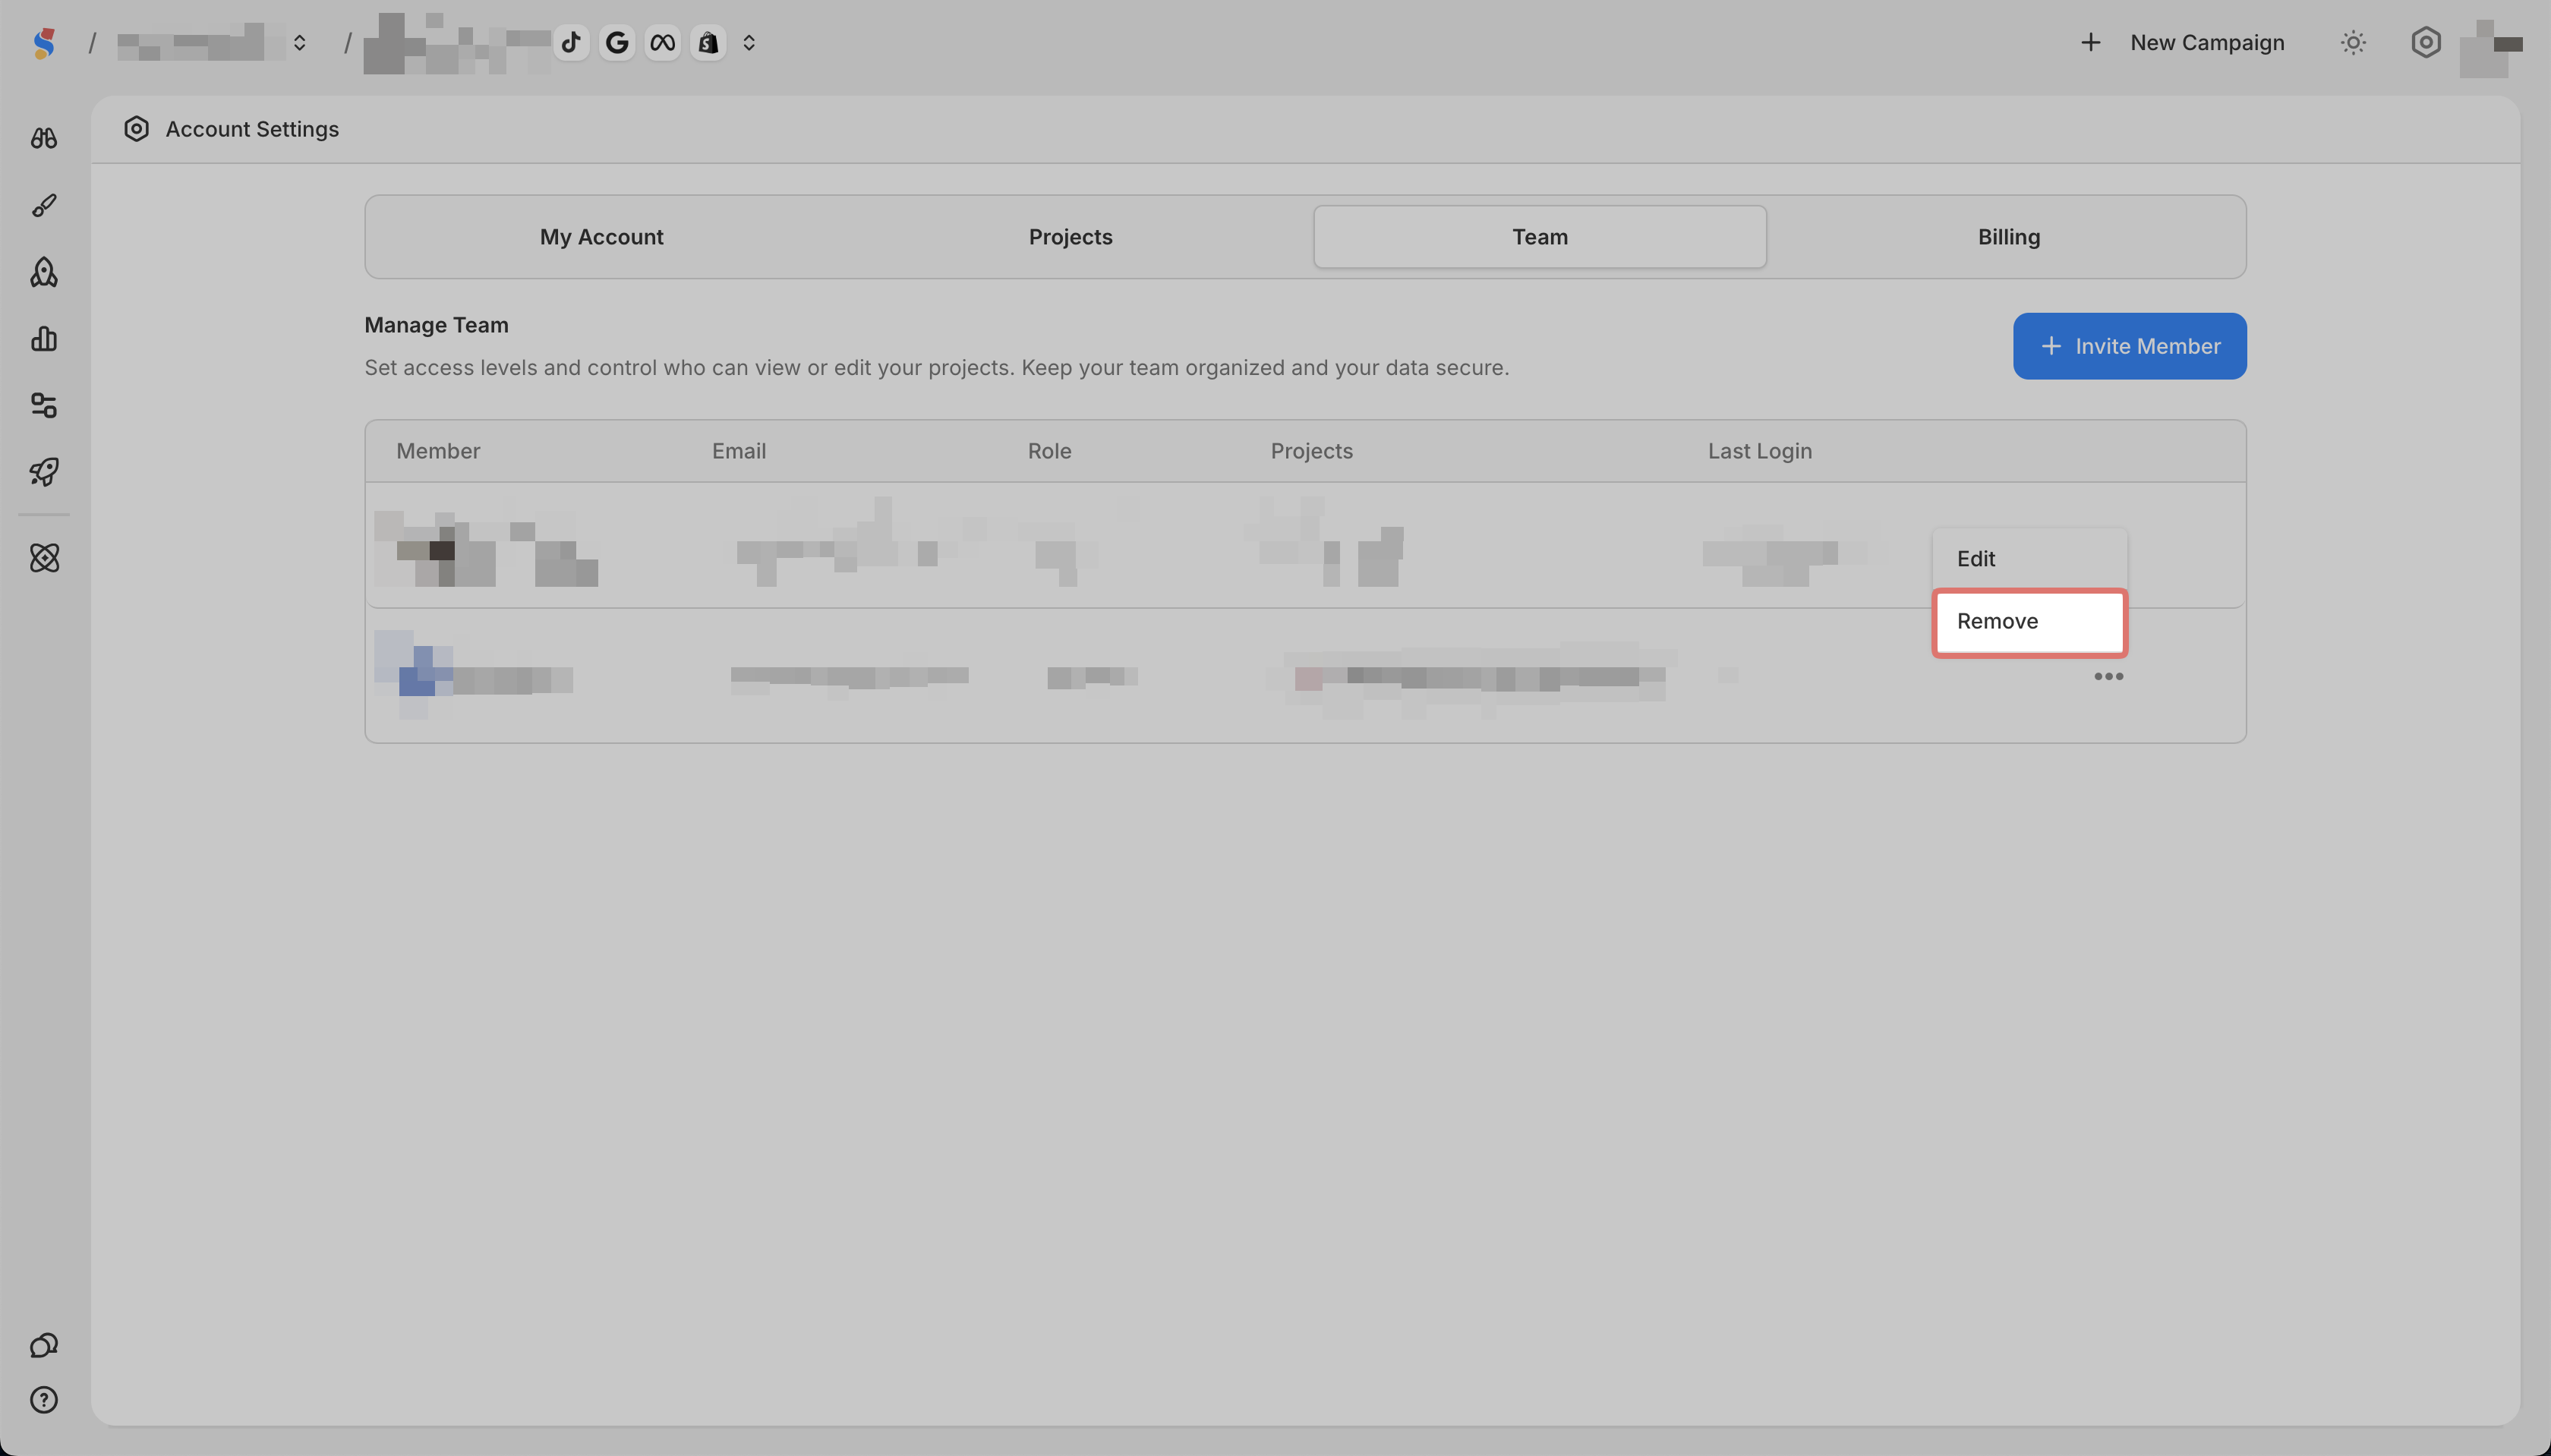The image size is (2551, 1456).
Task: Toggle the light/dark theme sun icon
Action: point(2353,43)
